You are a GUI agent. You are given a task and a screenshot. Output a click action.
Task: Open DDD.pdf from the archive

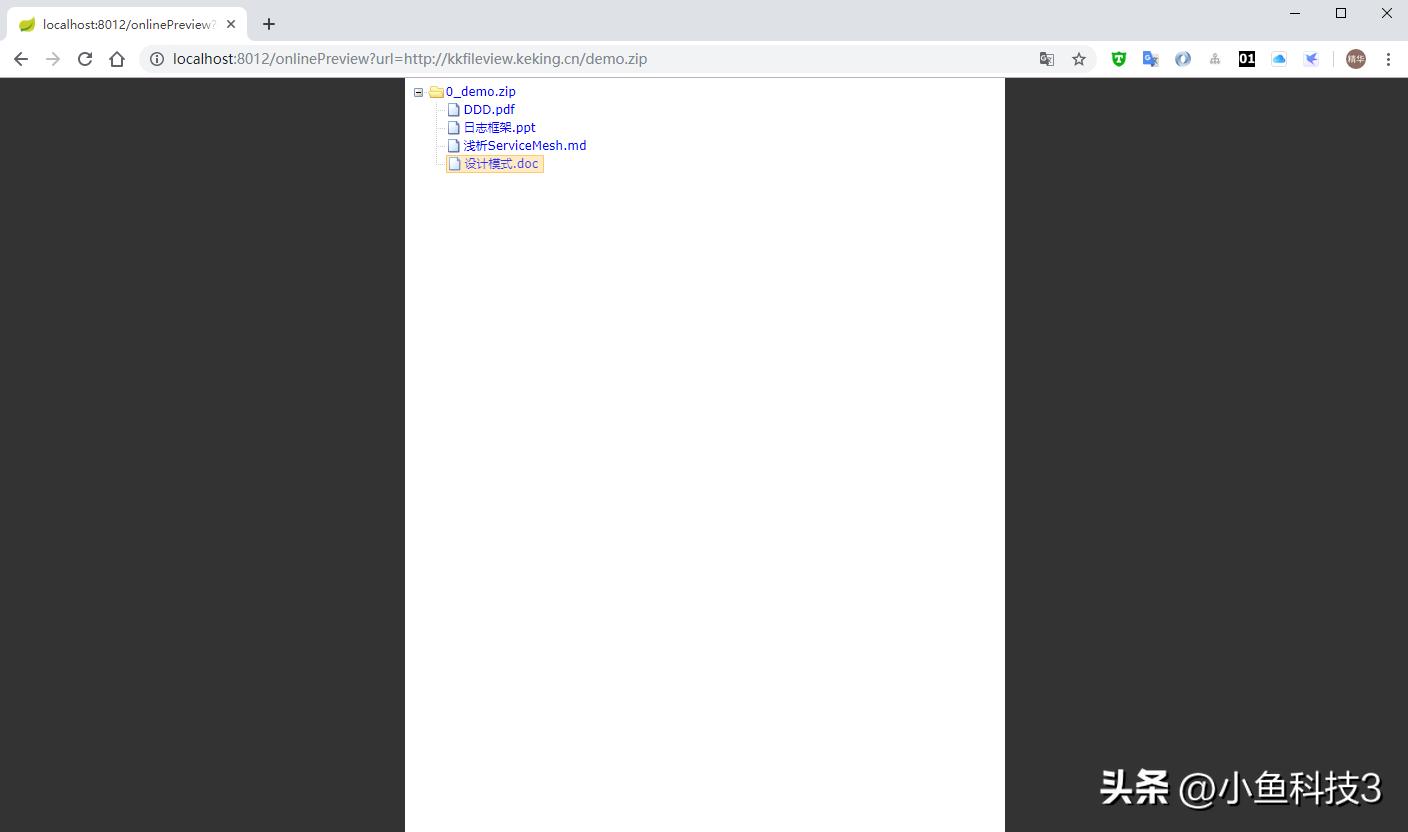point(489,109)
